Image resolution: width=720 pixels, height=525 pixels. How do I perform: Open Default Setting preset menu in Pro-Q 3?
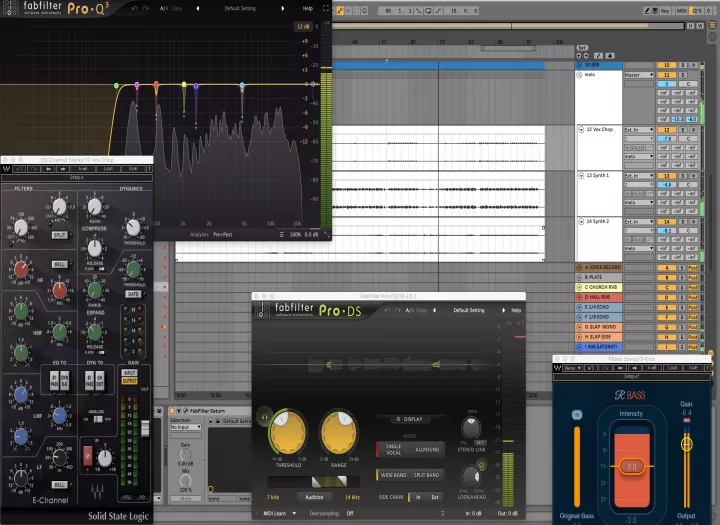click(240, 8)
